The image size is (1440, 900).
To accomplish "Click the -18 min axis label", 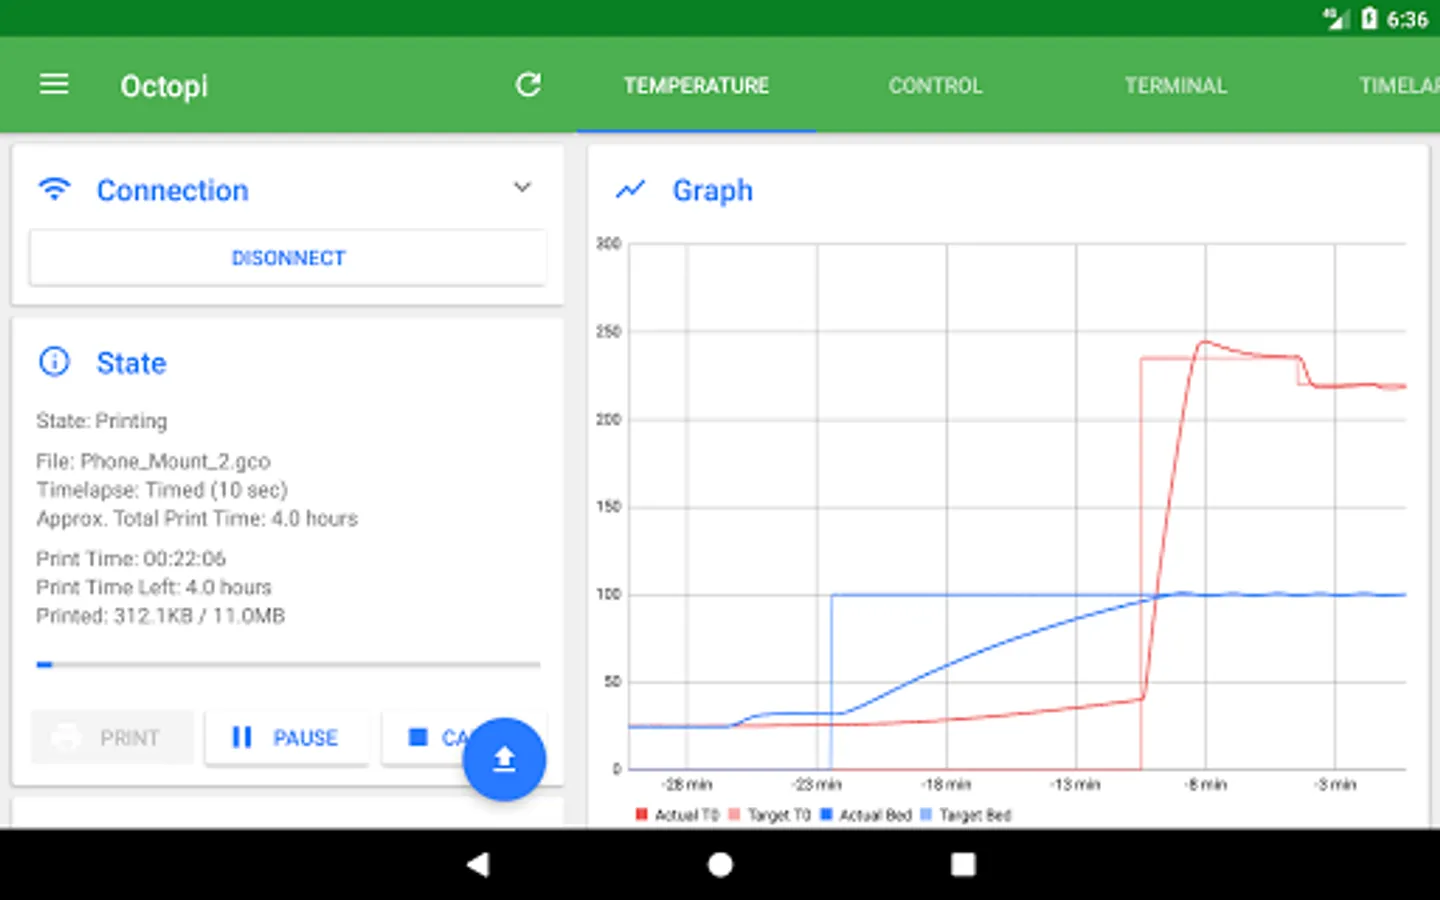I will 946,785.
